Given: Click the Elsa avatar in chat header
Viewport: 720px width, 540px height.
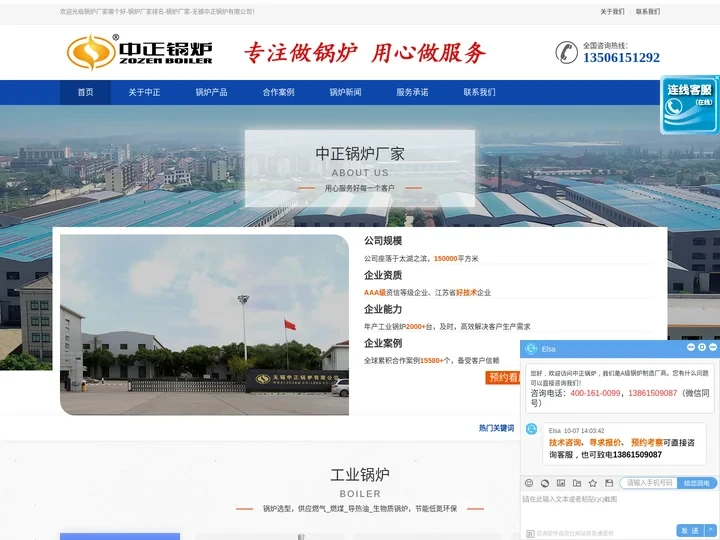Looking at the screenshot, I should pyautogui.click(x=531, y=349).
